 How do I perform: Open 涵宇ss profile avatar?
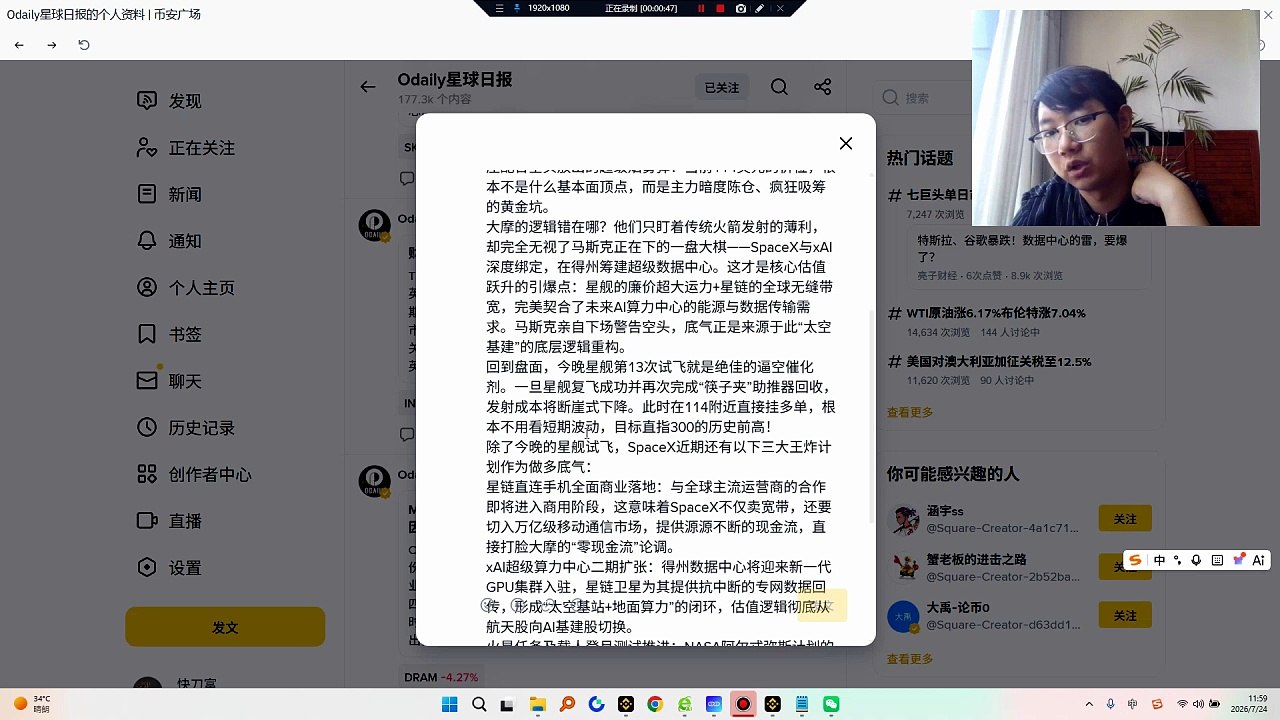905,519
